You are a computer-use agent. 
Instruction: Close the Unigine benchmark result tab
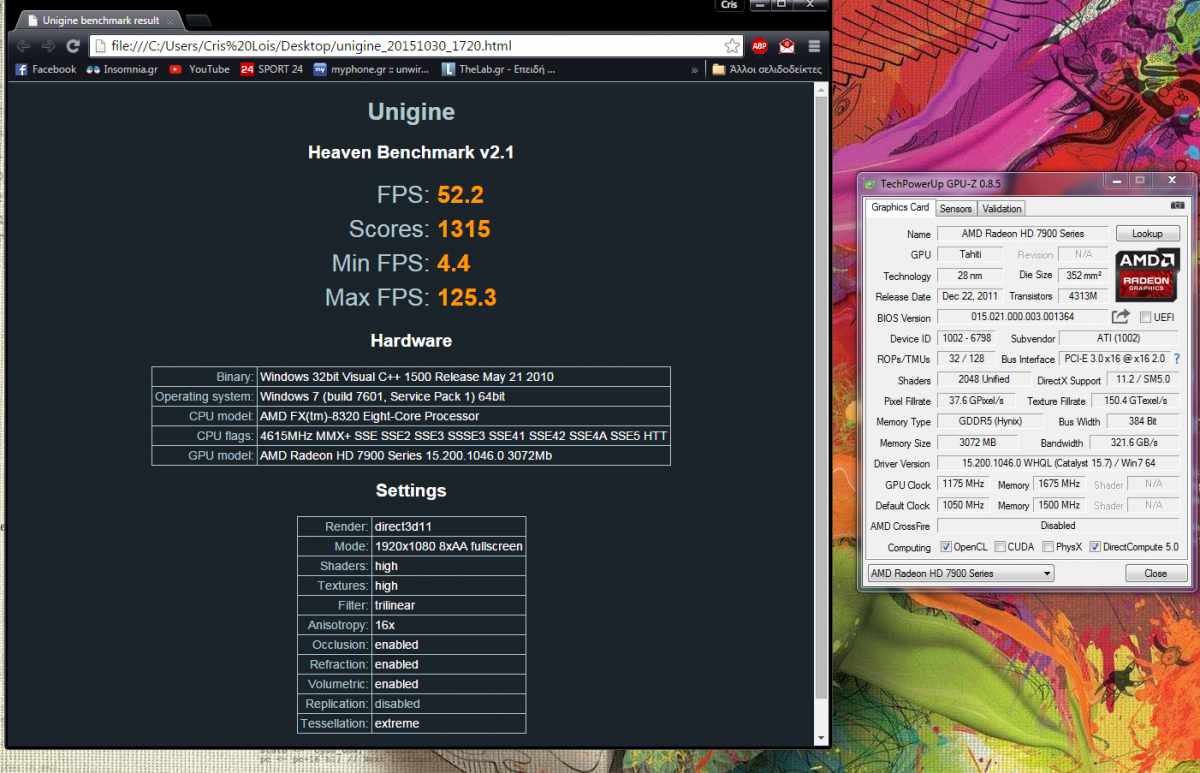click(x=170, y=20)
